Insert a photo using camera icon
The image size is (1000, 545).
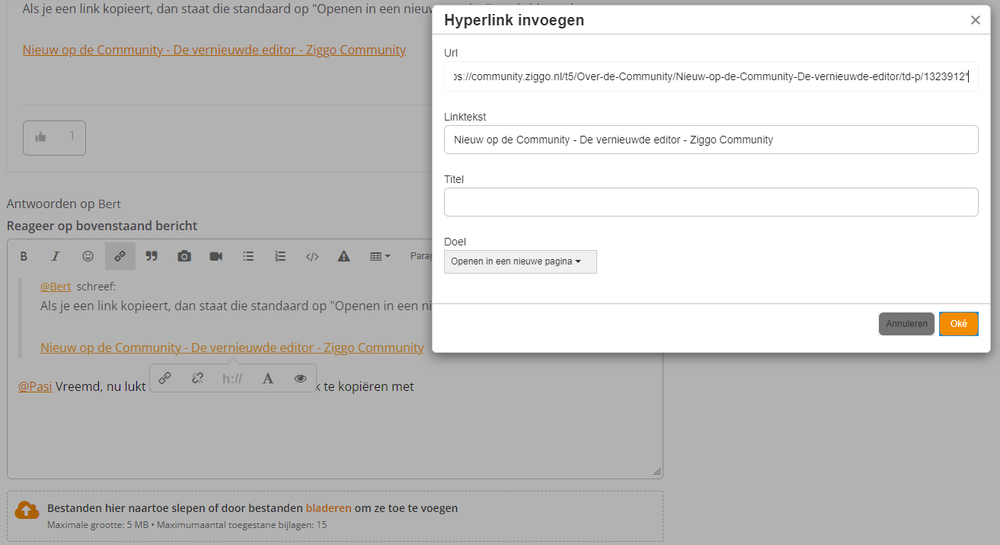tap(184, 256)
